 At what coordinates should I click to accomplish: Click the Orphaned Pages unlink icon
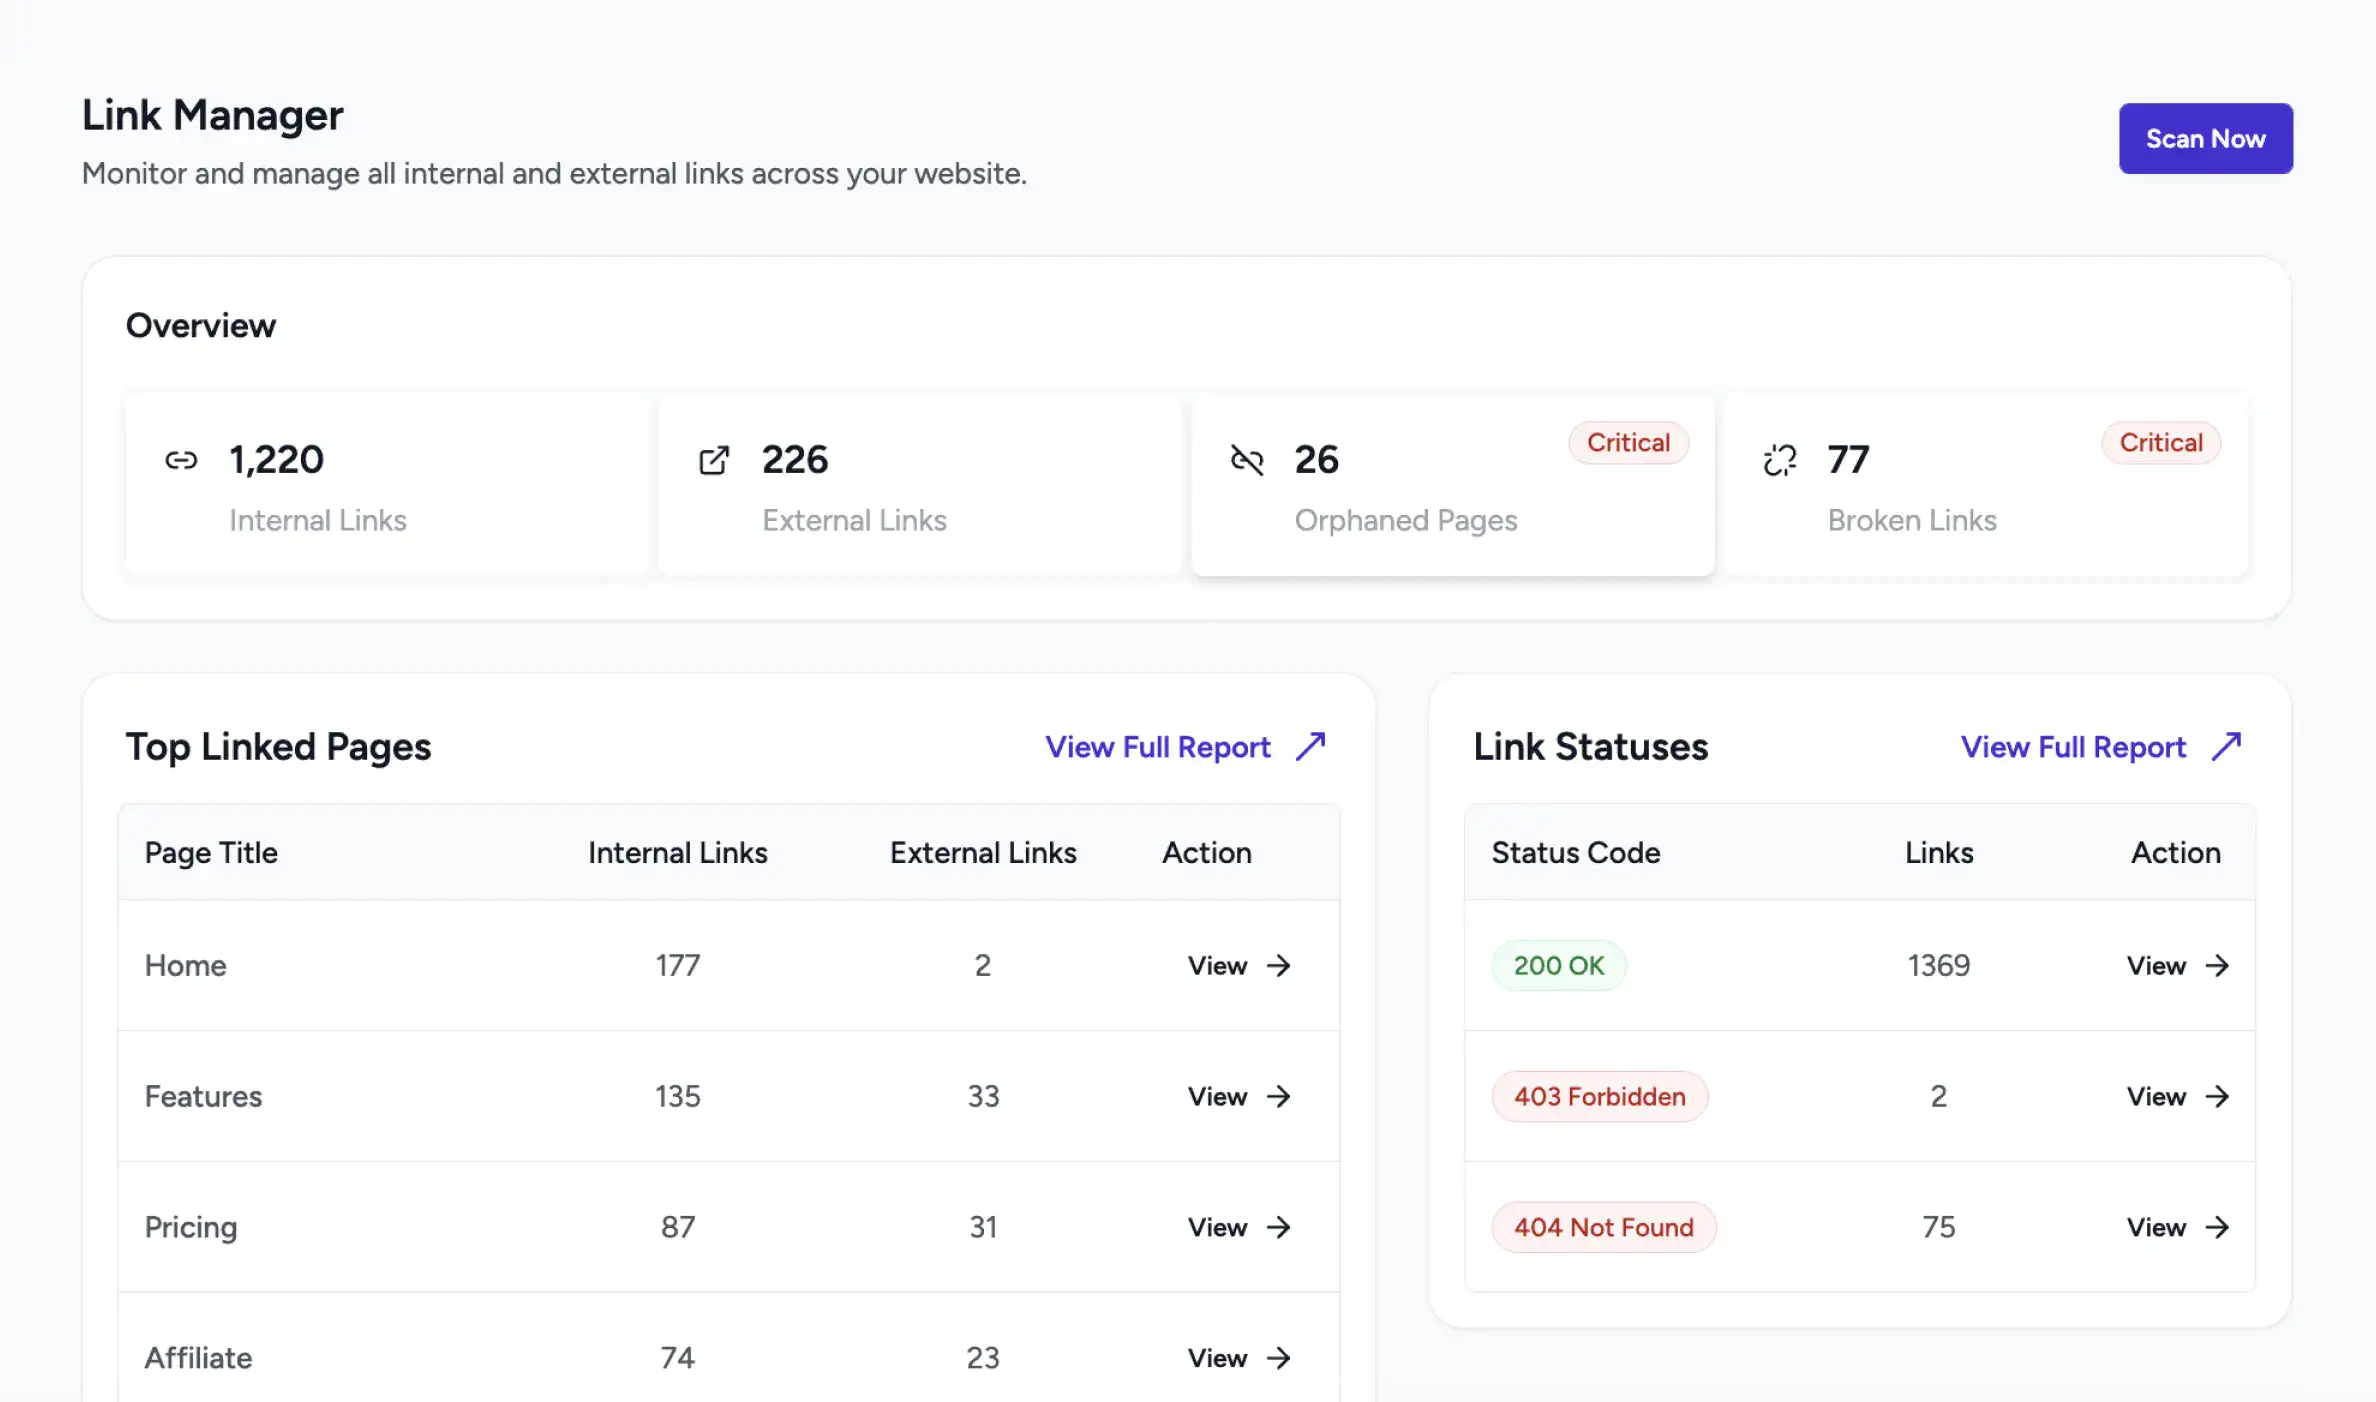coord(1247,460)
